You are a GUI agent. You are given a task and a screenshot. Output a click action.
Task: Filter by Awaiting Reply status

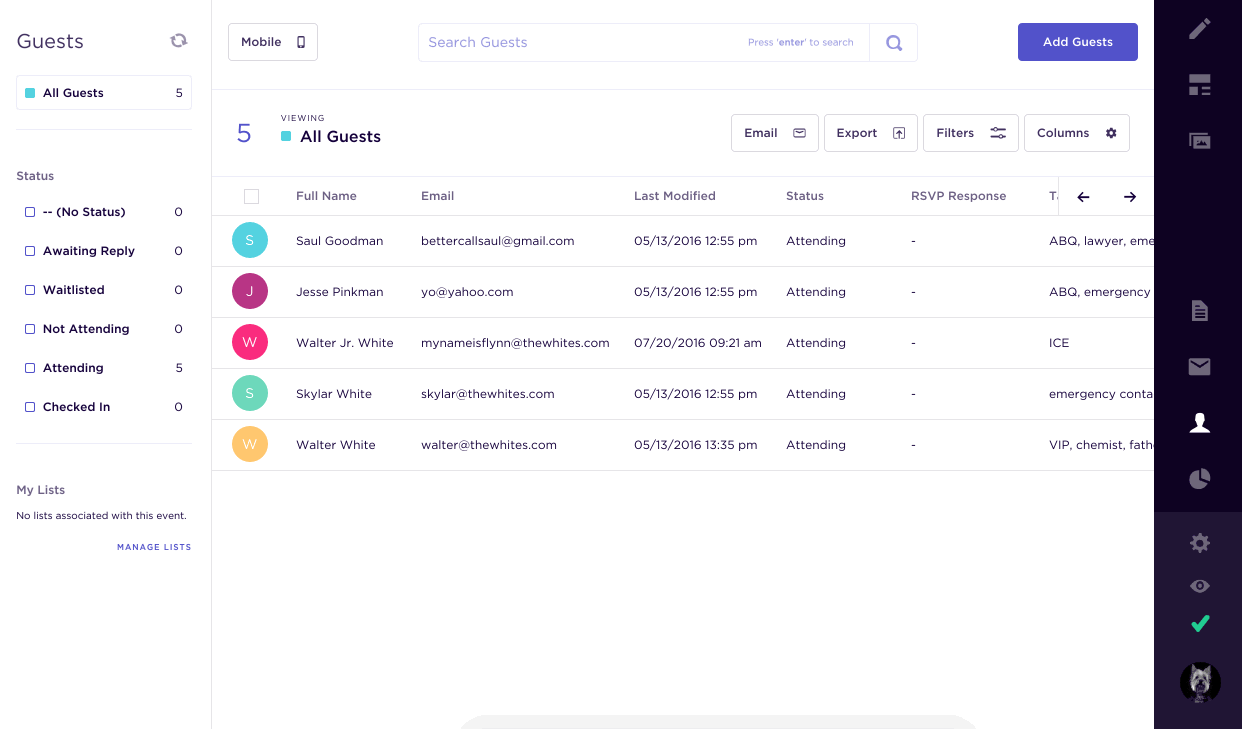(104, 251)
